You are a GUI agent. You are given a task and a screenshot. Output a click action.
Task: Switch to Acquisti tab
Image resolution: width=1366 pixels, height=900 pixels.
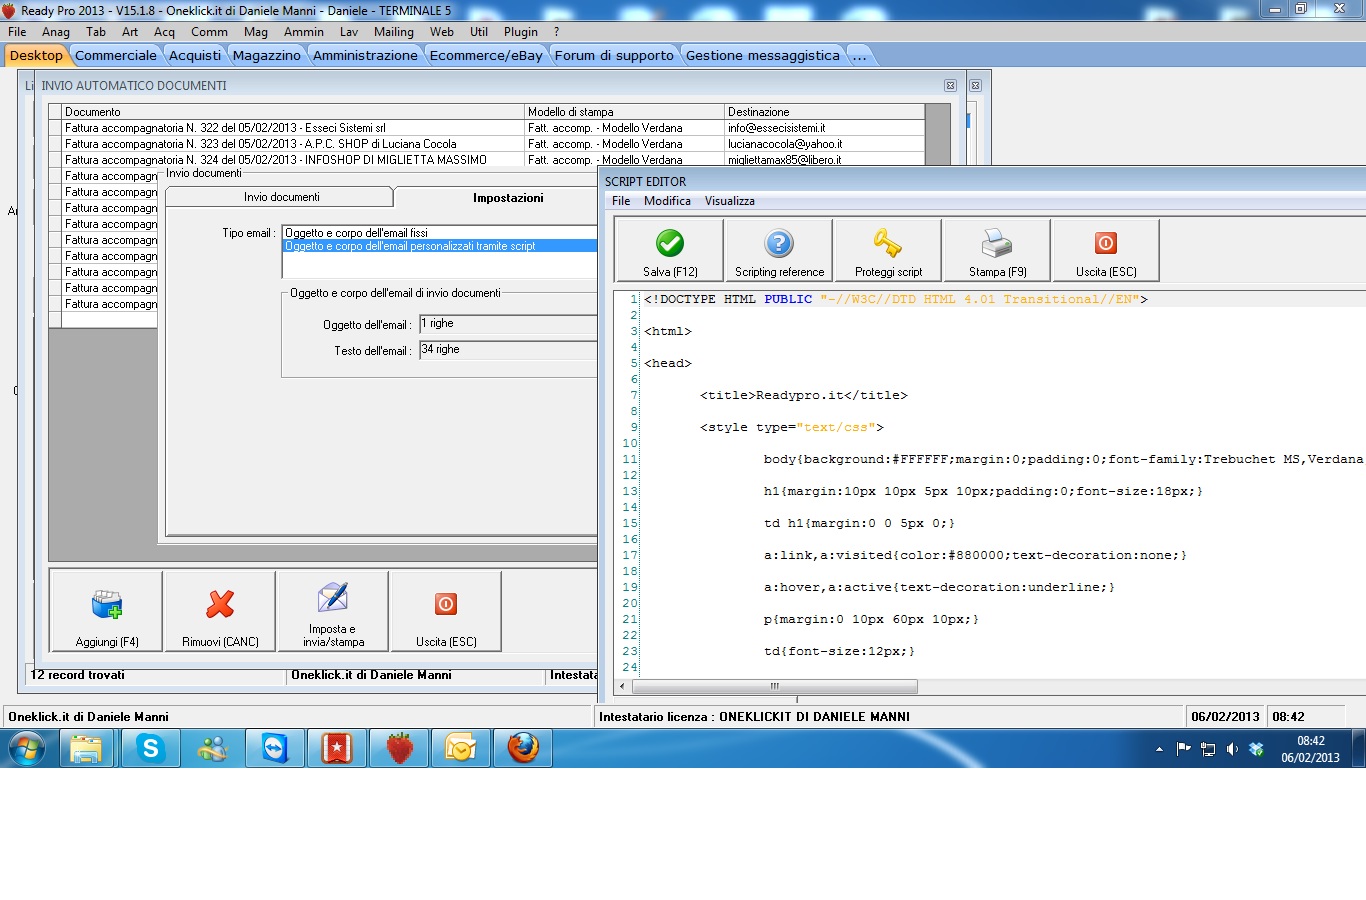pyautogui.click(x=195, y=55)
